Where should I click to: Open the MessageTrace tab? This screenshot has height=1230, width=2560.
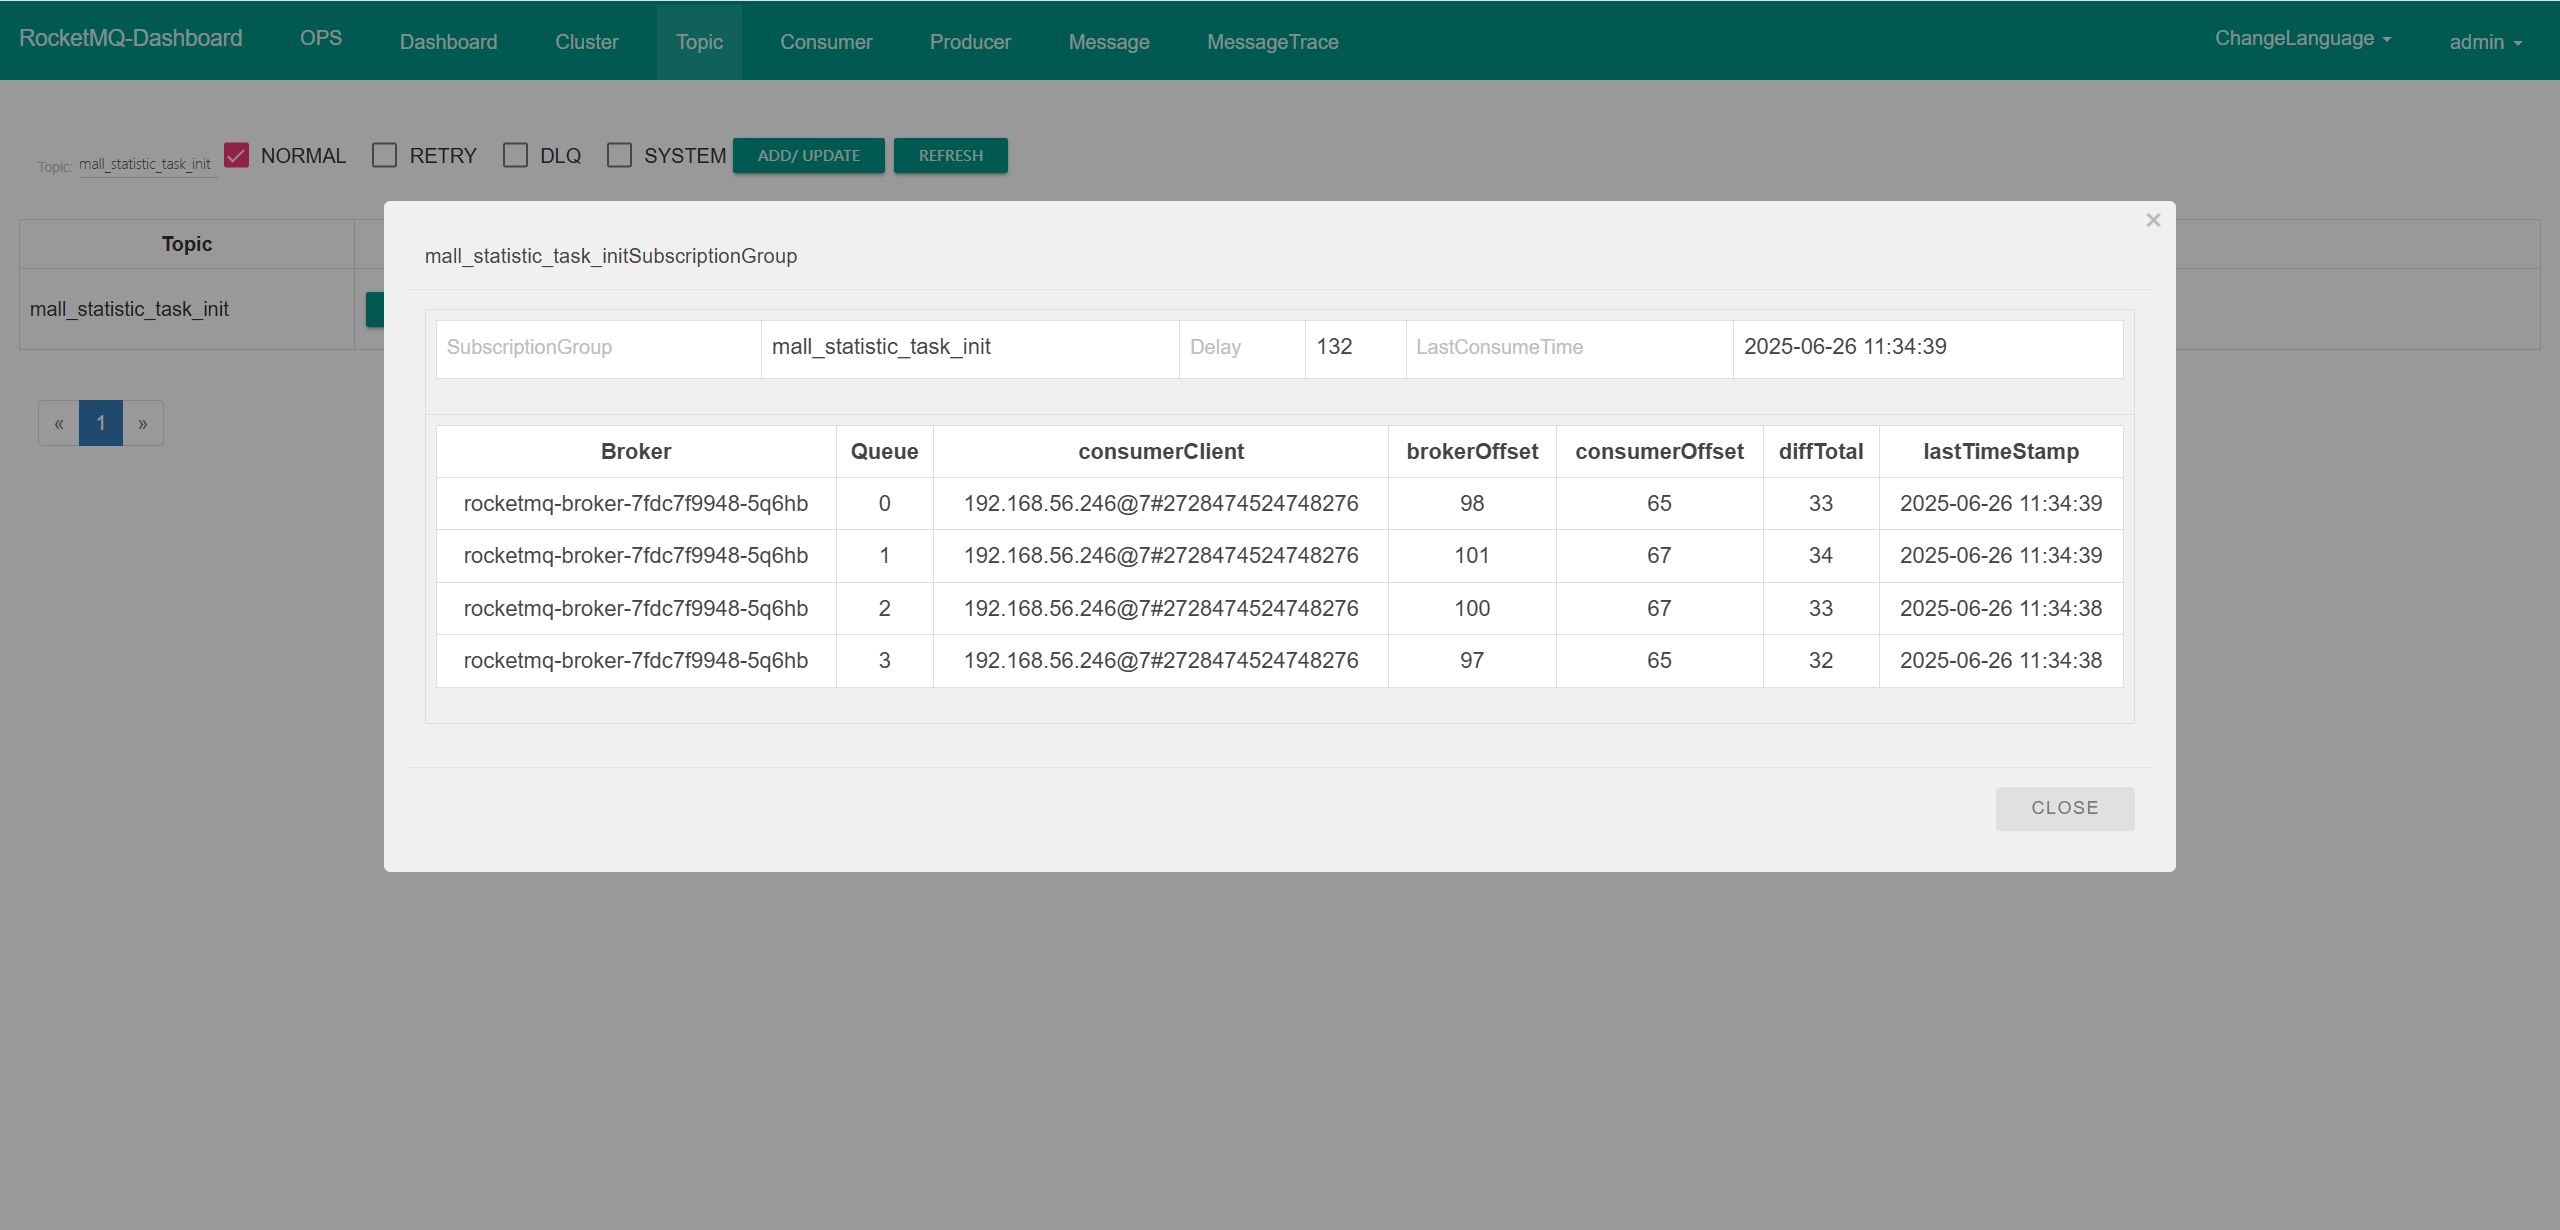(x=1272, y=42)
